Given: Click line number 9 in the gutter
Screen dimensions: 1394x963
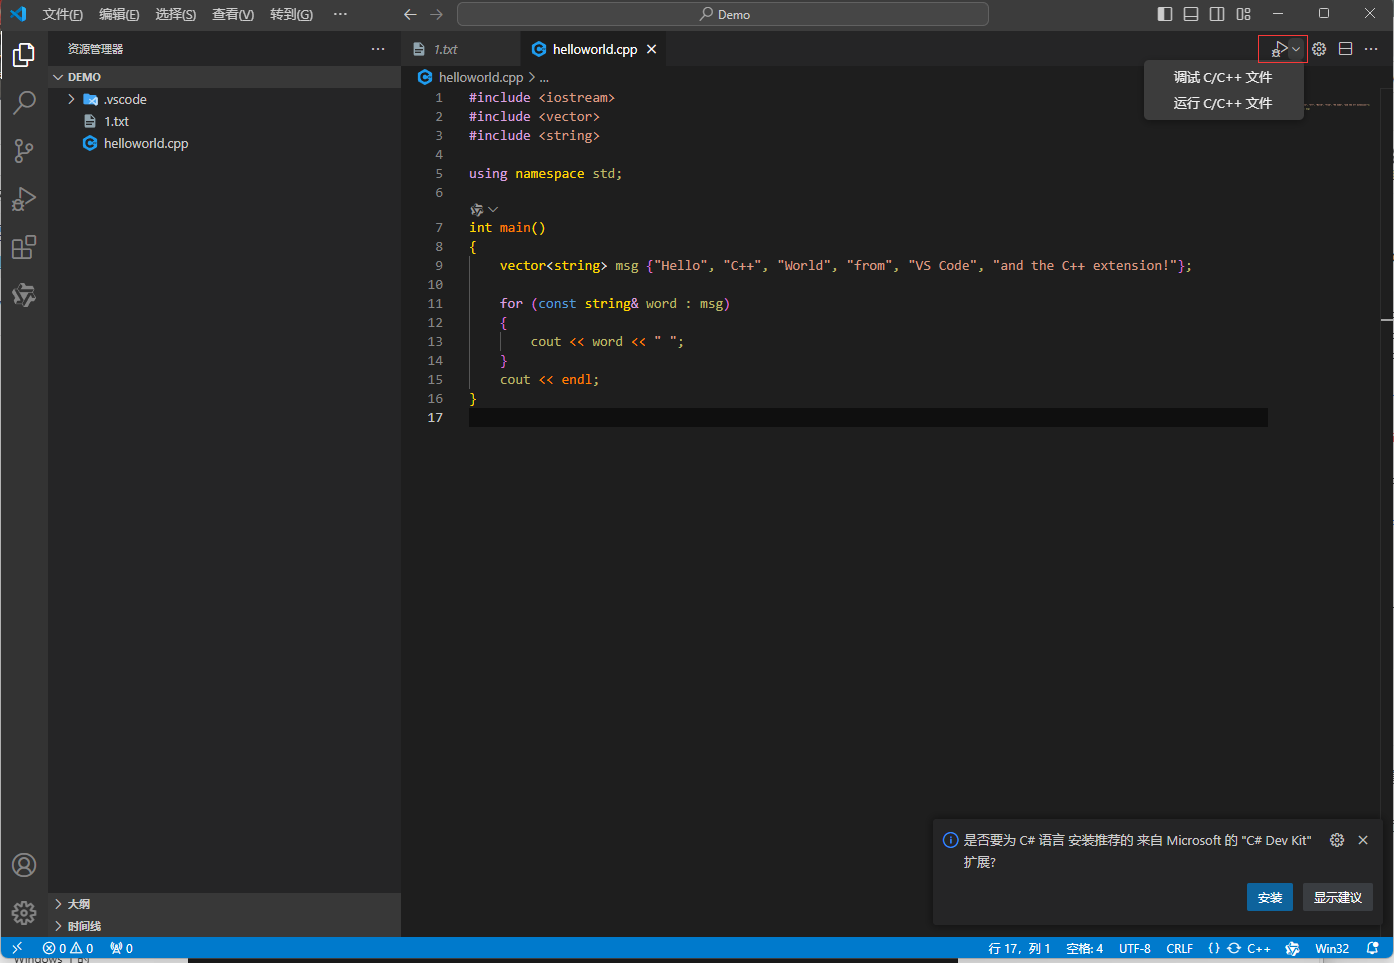Looking at the screenshot, I should 438,265.
